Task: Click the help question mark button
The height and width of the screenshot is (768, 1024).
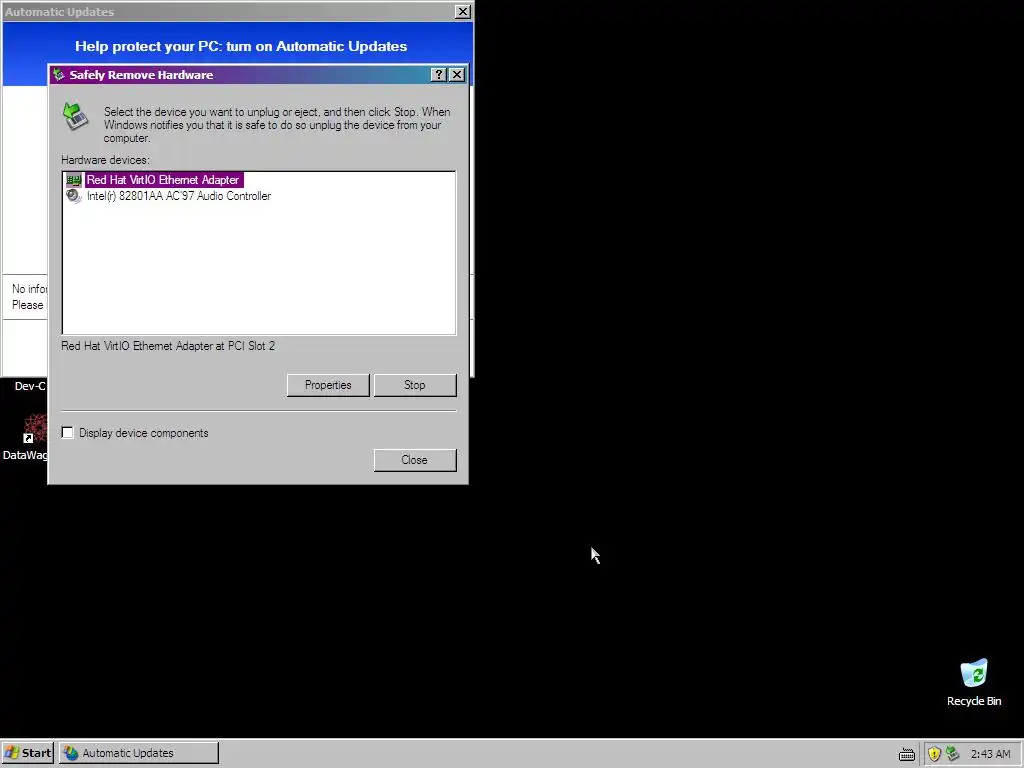Action: (439, 74)
